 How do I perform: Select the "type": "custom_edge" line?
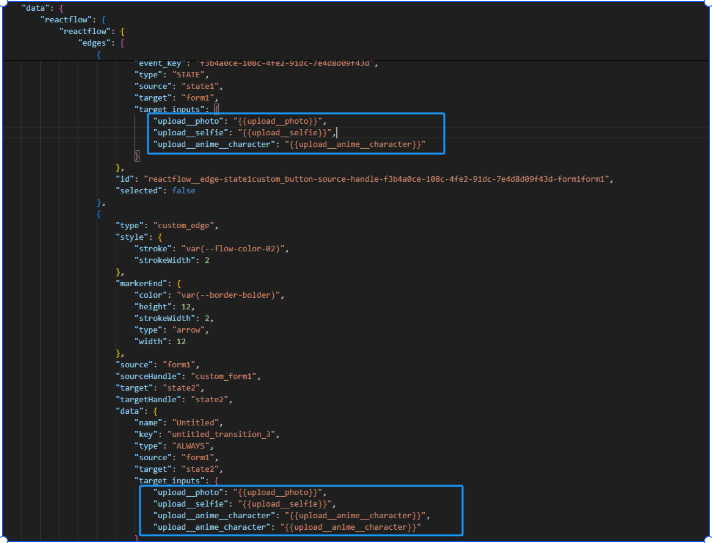click(x=167, y=226)
